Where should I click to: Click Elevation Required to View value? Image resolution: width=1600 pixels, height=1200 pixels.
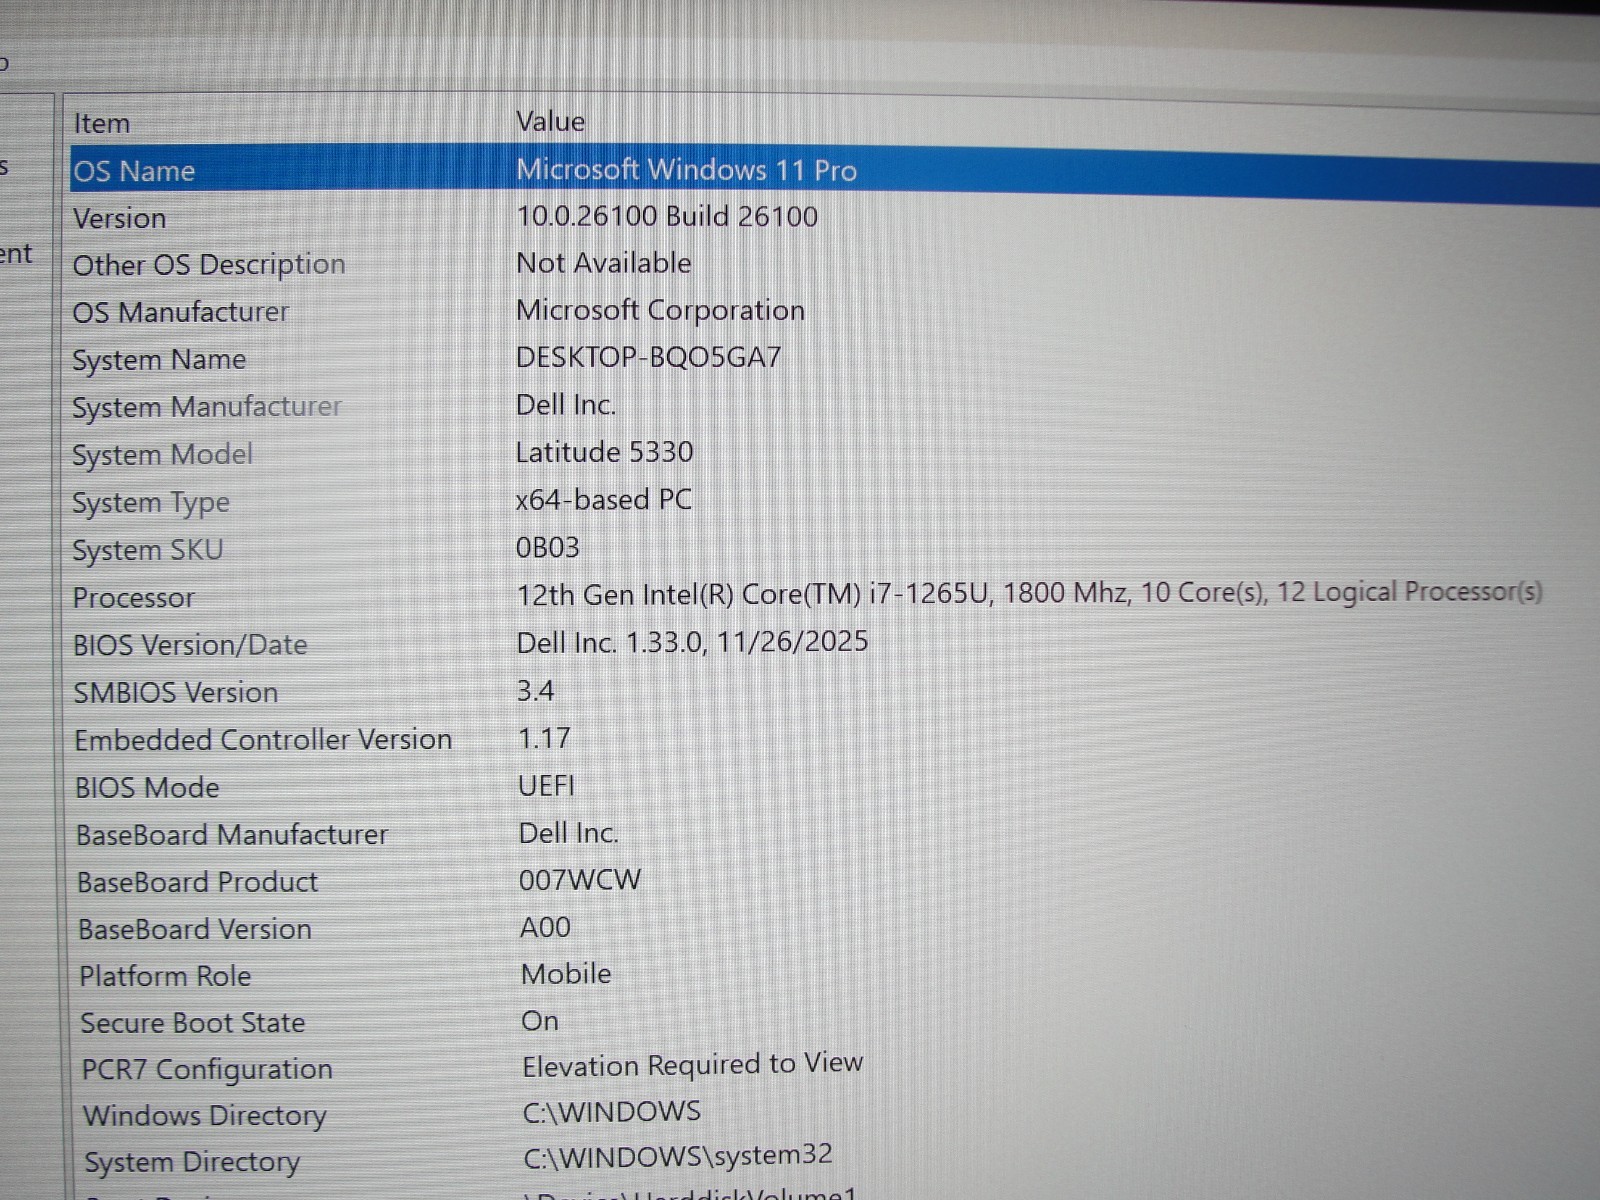692,1065
